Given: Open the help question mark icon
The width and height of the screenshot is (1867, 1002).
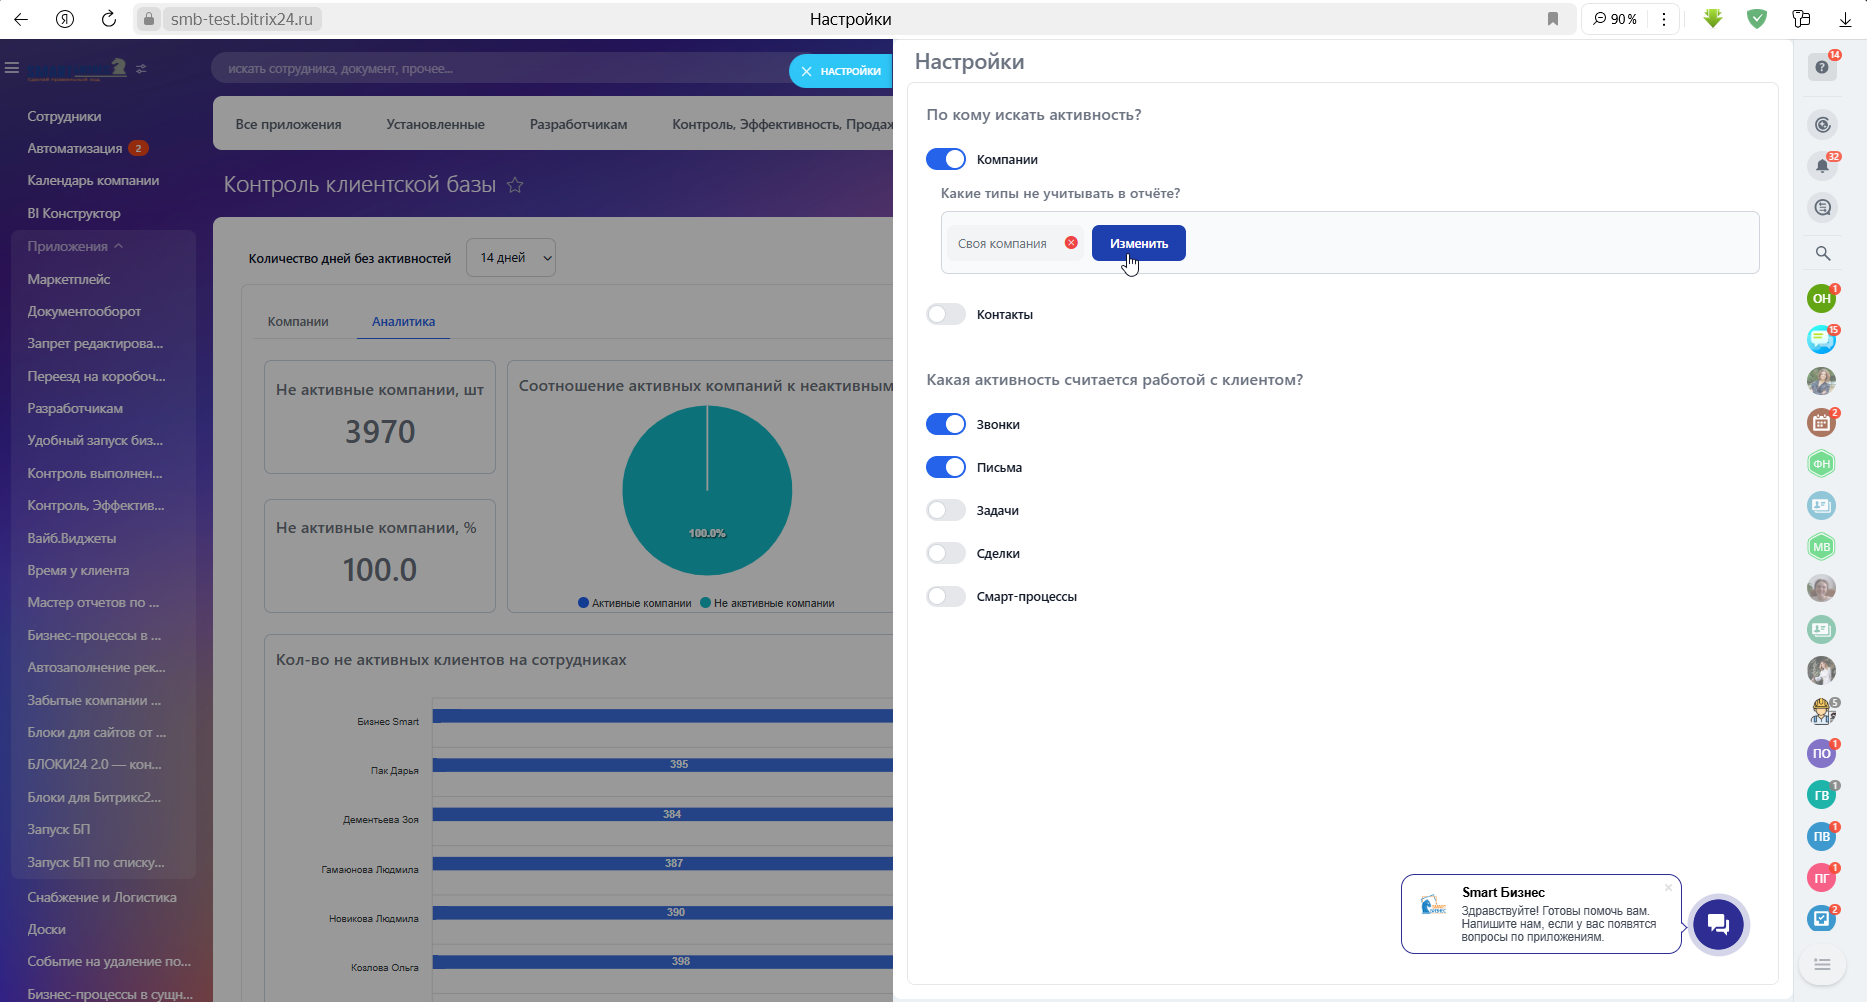Looking at the screenshot, I should (1822, 67).
